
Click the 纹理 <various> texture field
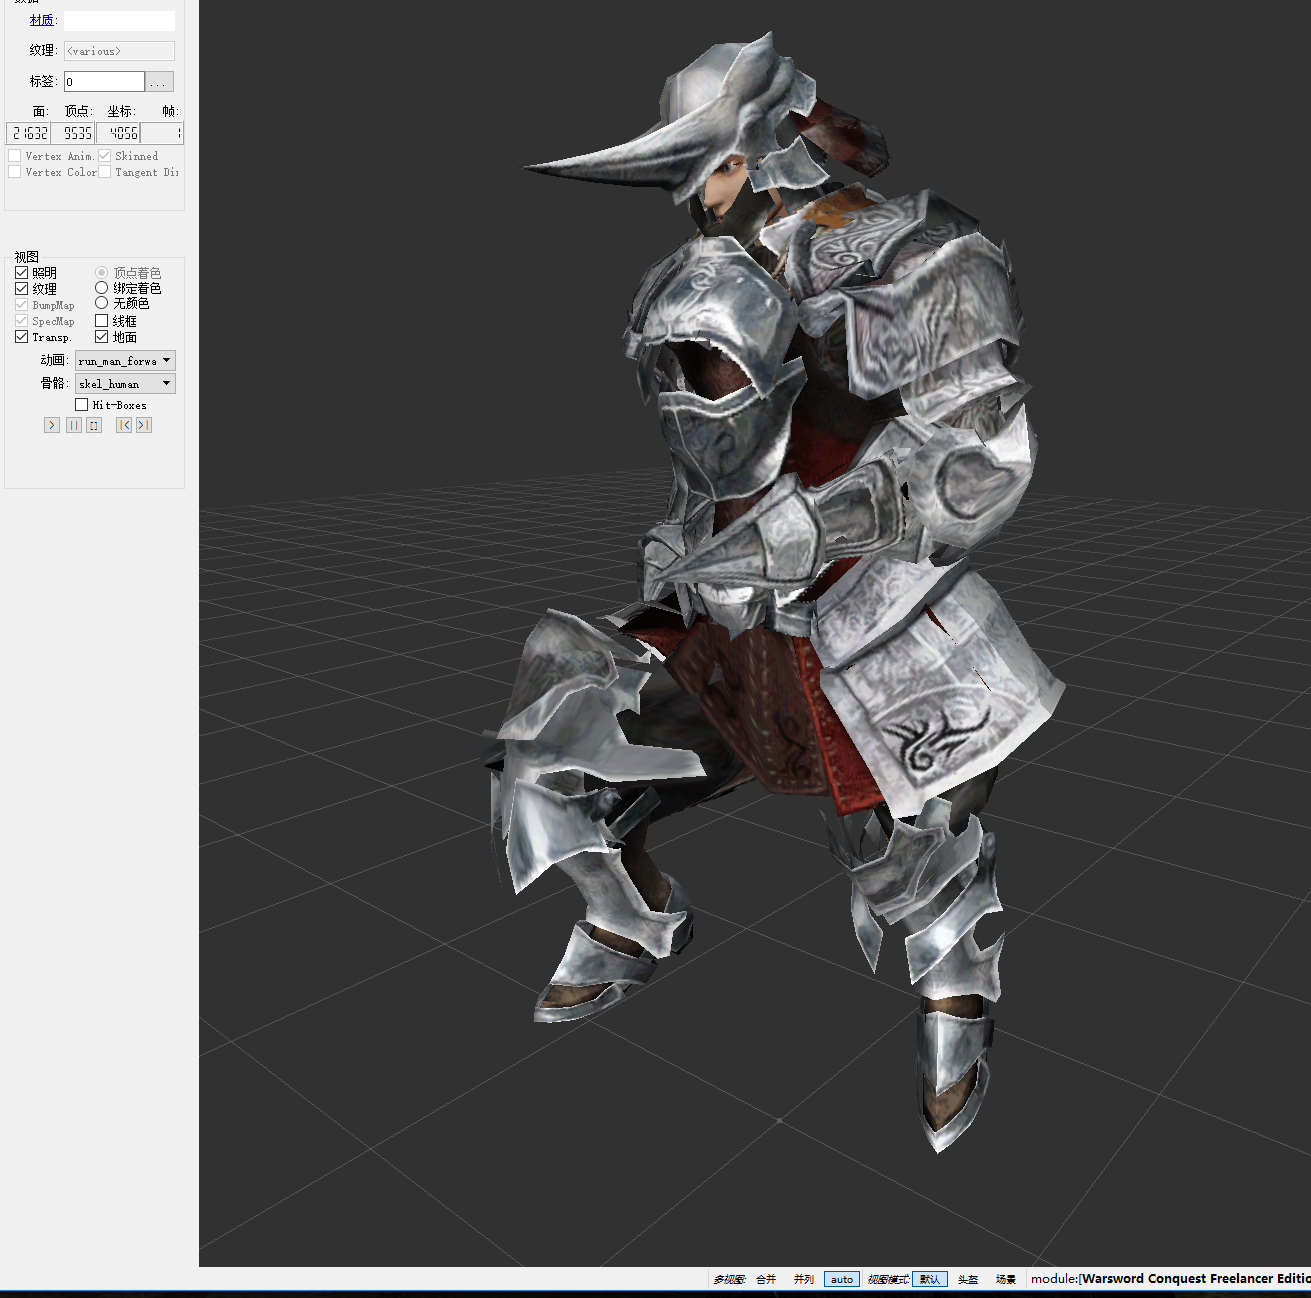point(119,51)
